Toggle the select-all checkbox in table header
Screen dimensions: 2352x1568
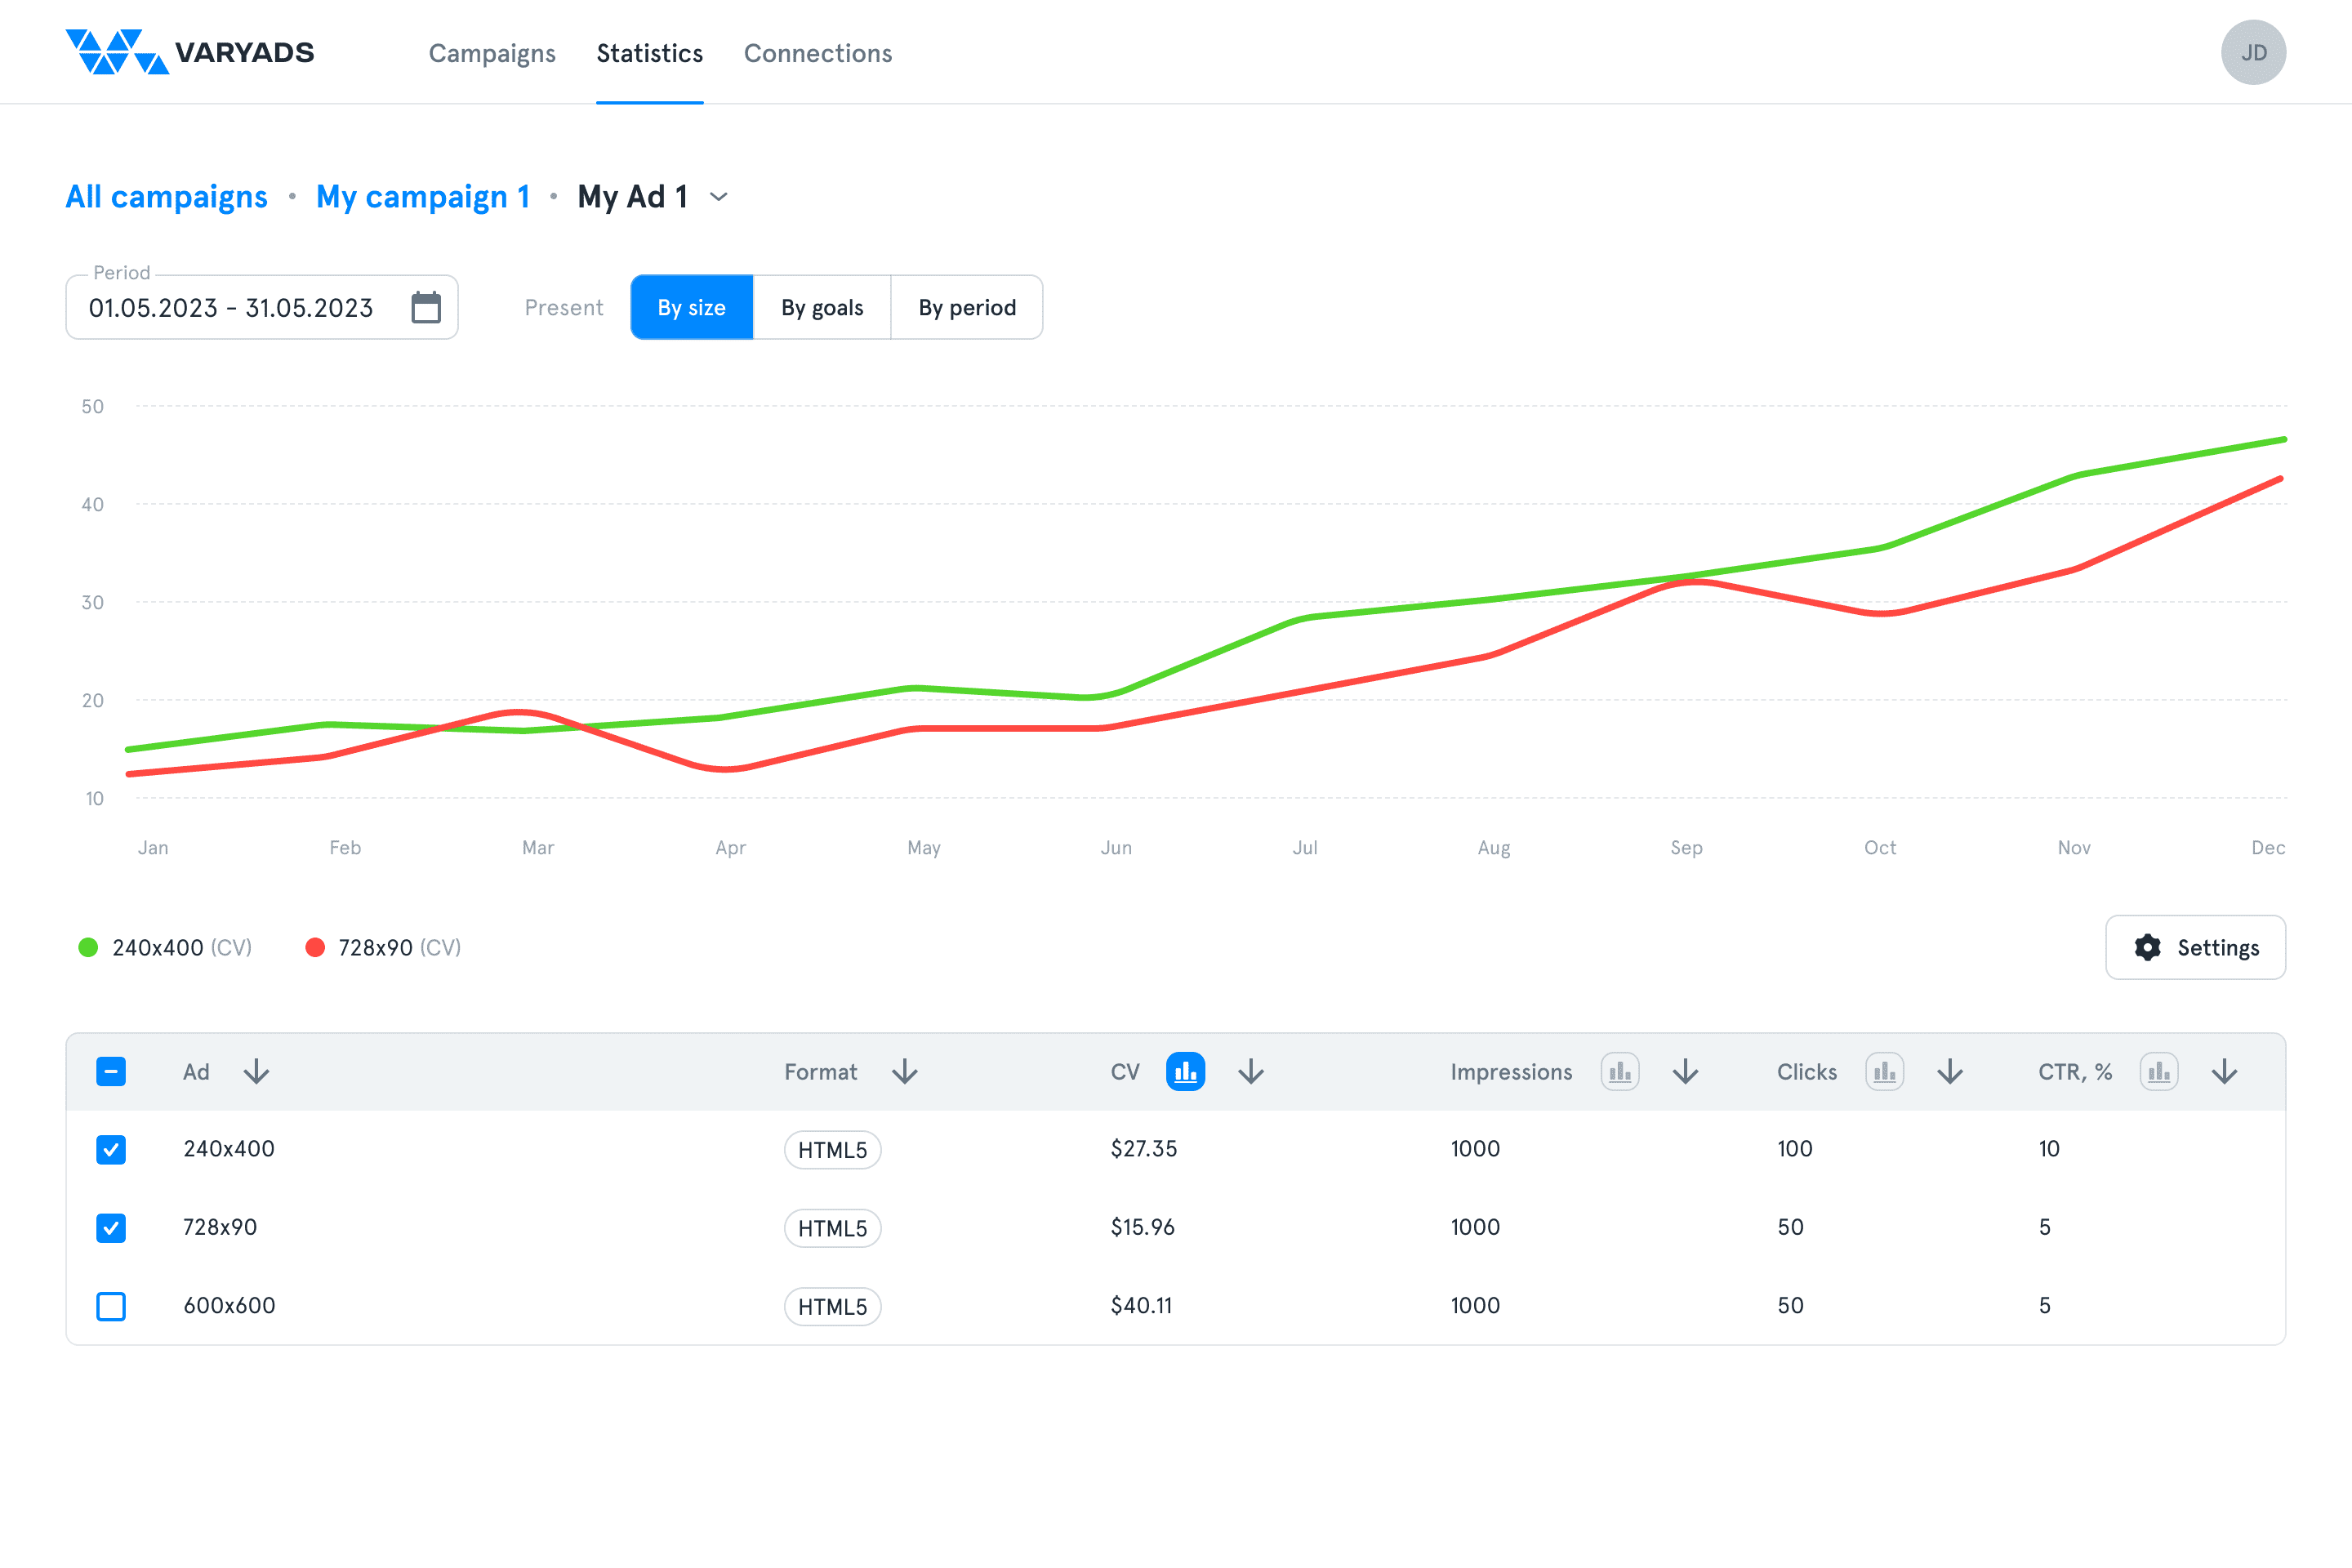coord(111,1072)
